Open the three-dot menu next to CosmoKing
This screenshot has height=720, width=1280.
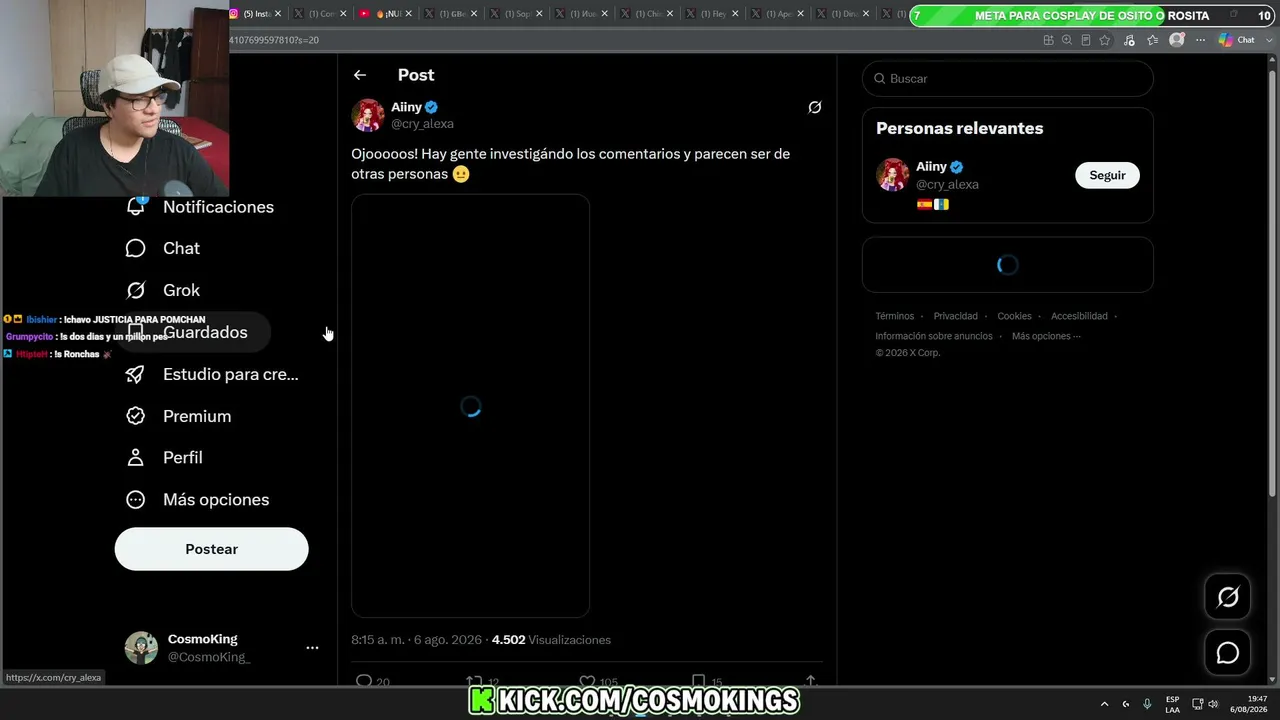pyautogui.click(x=312, y=648)
